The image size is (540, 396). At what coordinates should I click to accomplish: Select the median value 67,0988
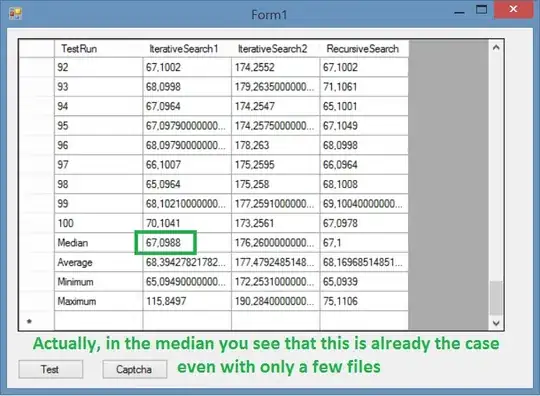pos(187,243)
